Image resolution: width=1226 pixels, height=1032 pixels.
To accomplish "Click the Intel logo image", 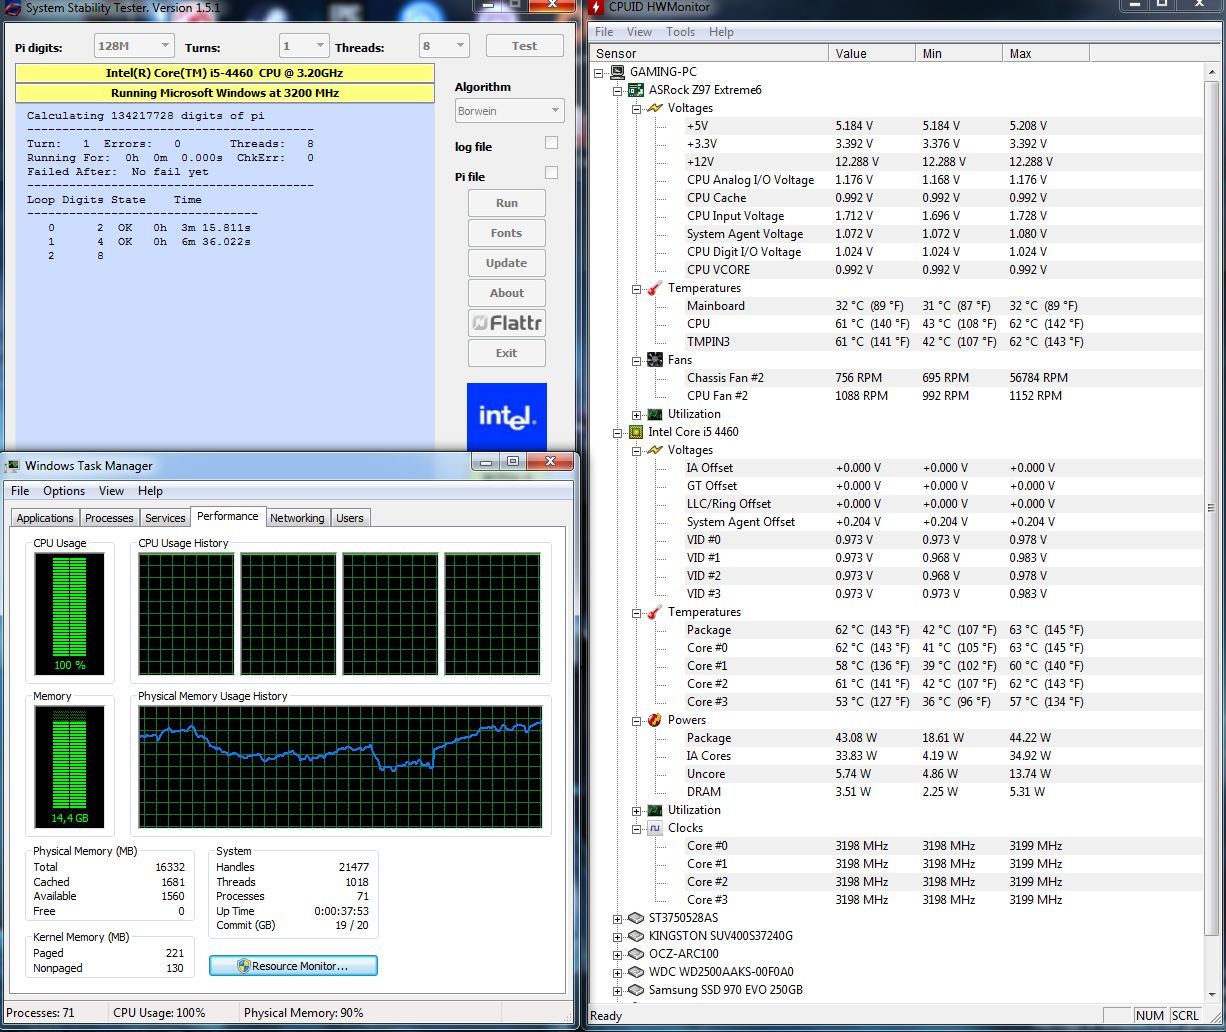I will coord(507,417).
